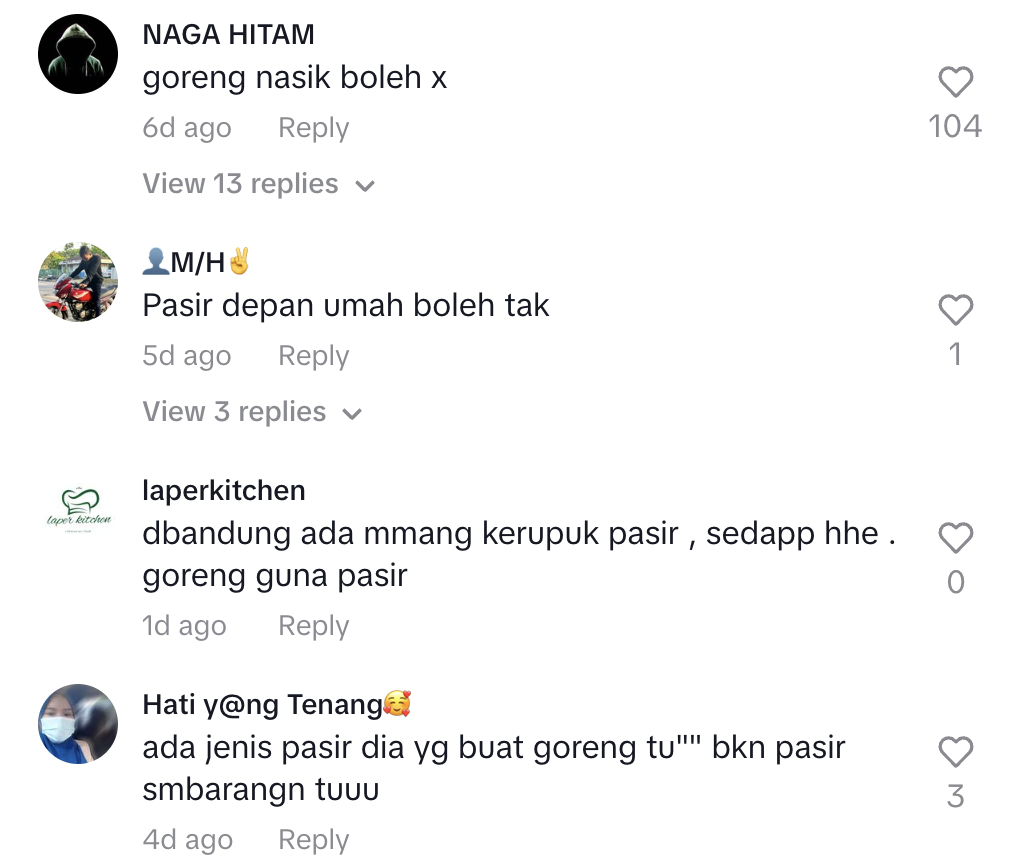
Task: Reply to the M/H comment
Action: (x=314, y=356)
